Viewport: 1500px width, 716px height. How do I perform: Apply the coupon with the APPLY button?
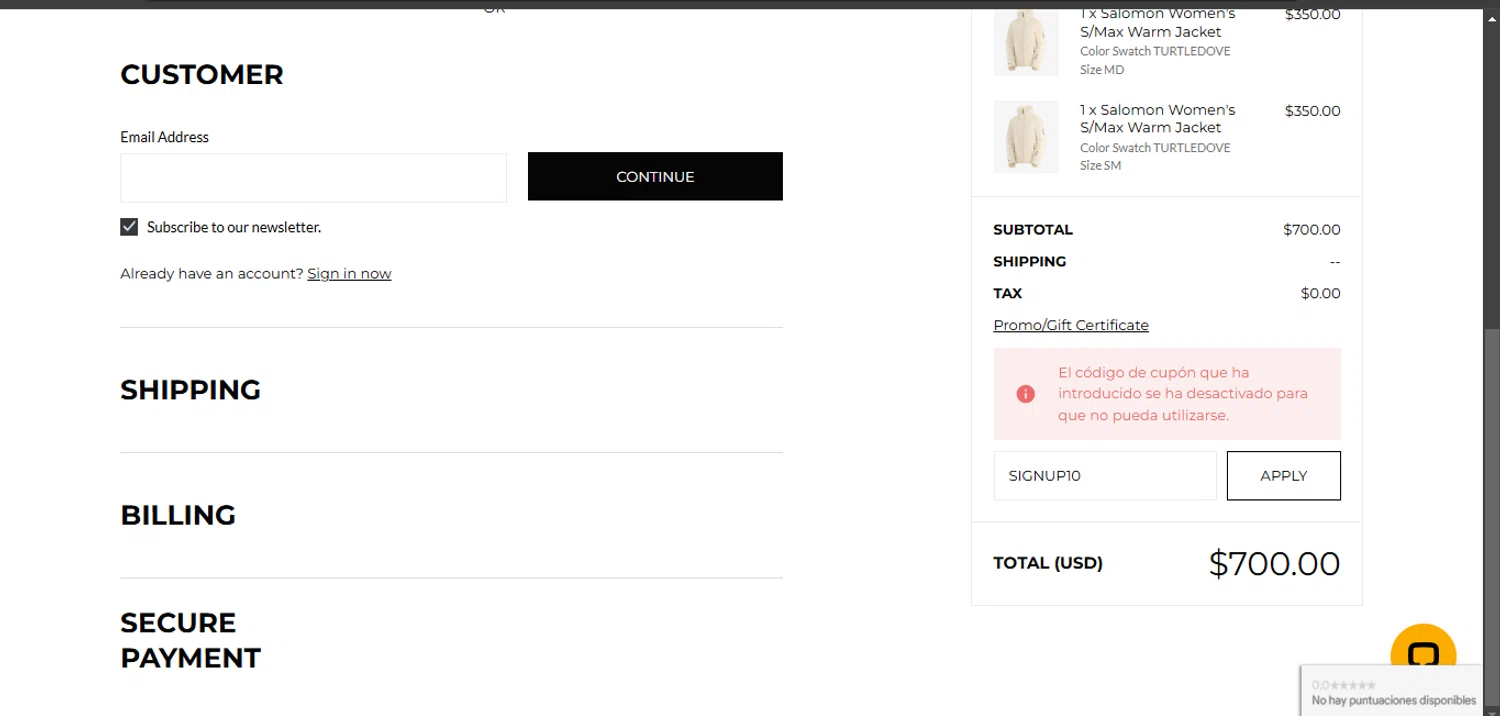coord(1283,476)
